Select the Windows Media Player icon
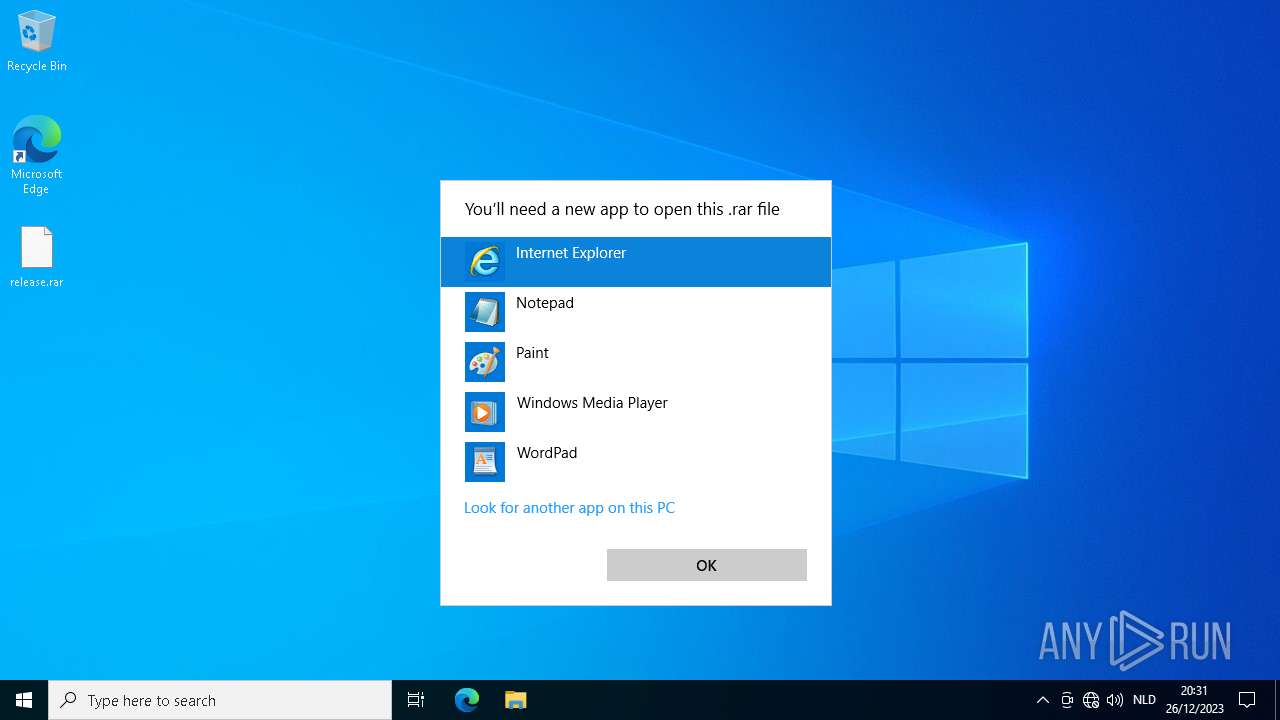Viewport: 1280px width, 720px height. tap(485, 412)
